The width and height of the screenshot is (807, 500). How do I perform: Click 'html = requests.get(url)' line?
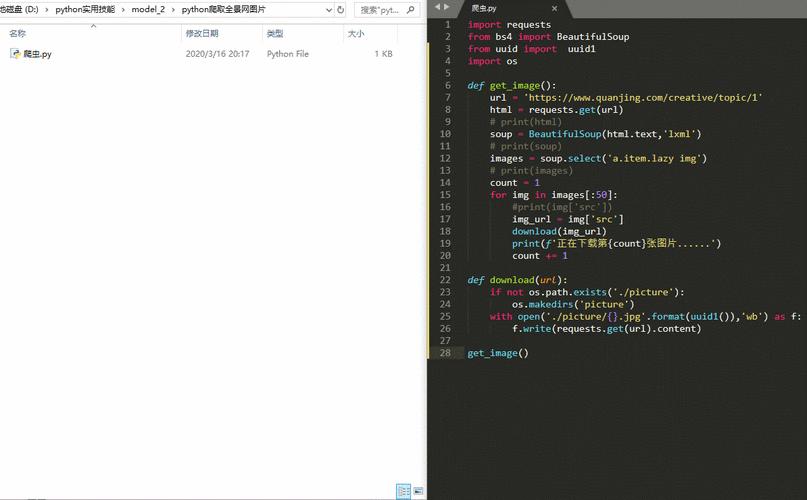[x=556, y=110]
